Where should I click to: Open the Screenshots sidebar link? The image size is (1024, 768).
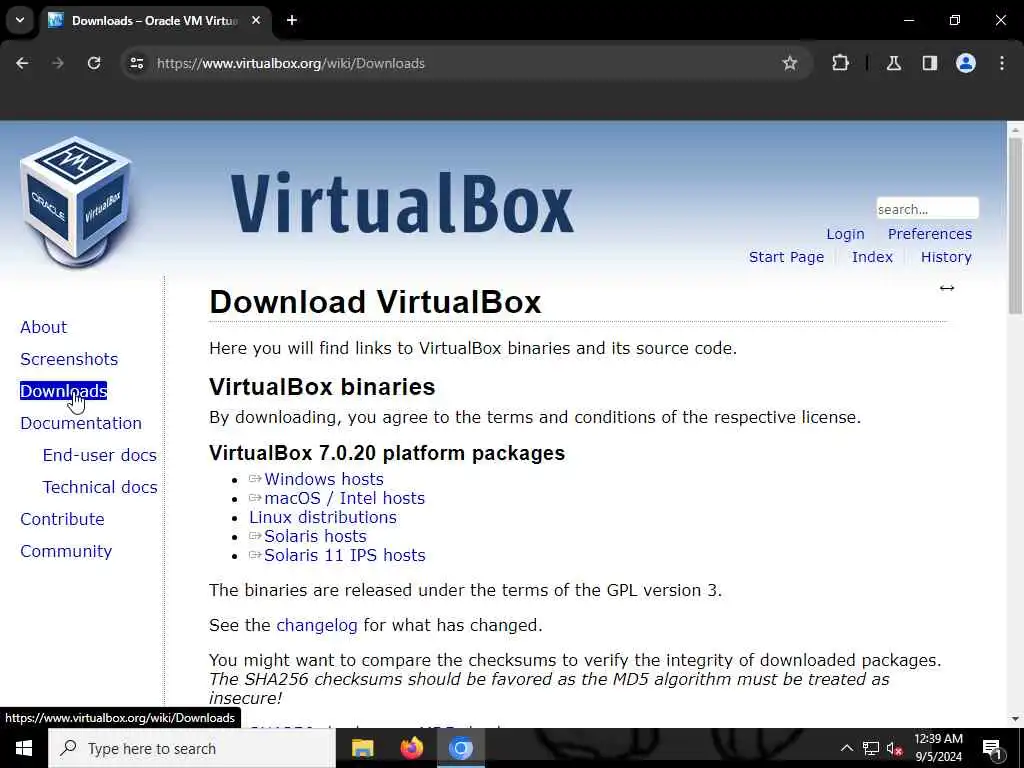[x=69, y=359]
